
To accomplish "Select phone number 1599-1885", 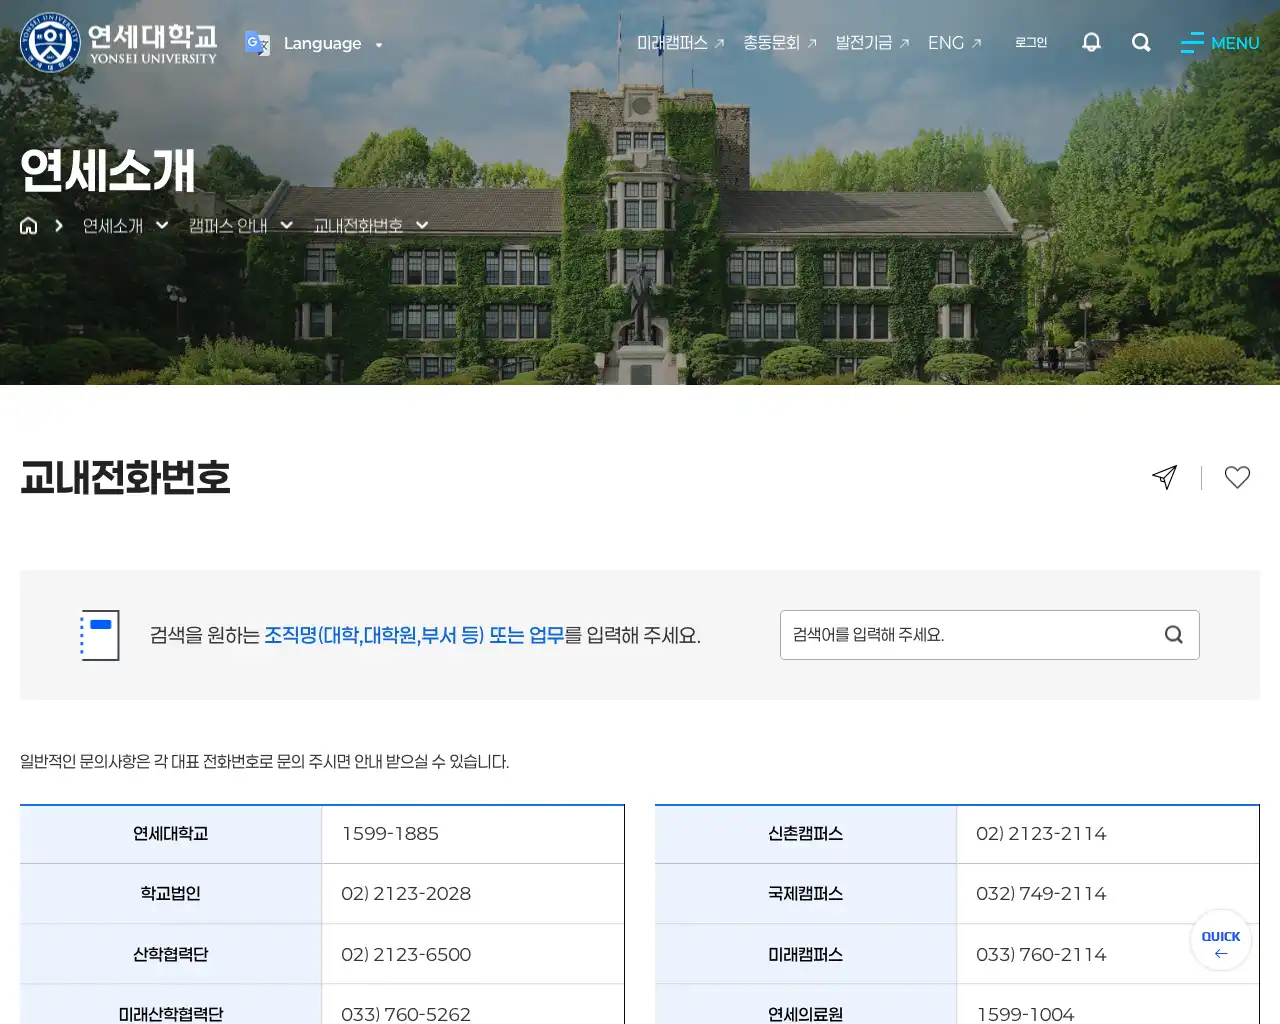I will click(390, 834).
